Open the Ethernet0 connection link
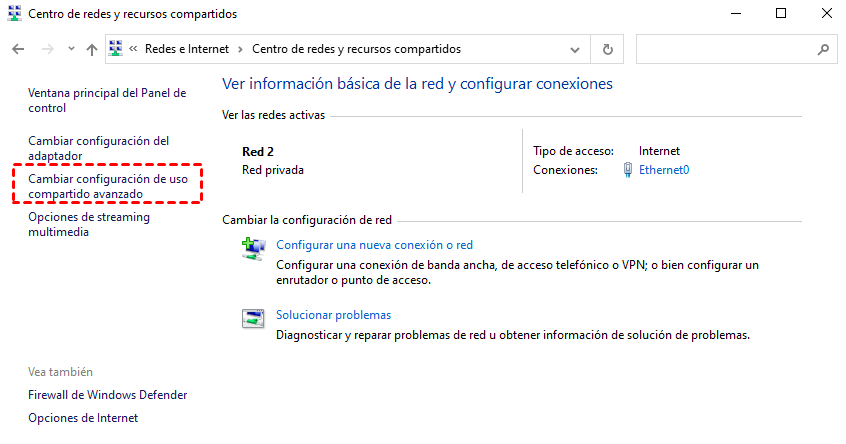The width and height of the screenshot is (846, 444). (x=664, y=170)
